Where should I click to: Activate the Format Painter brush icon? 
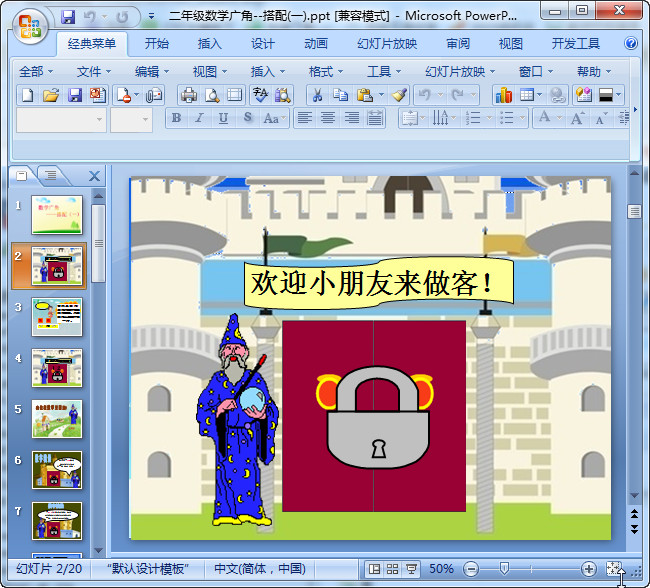[400, 95]
